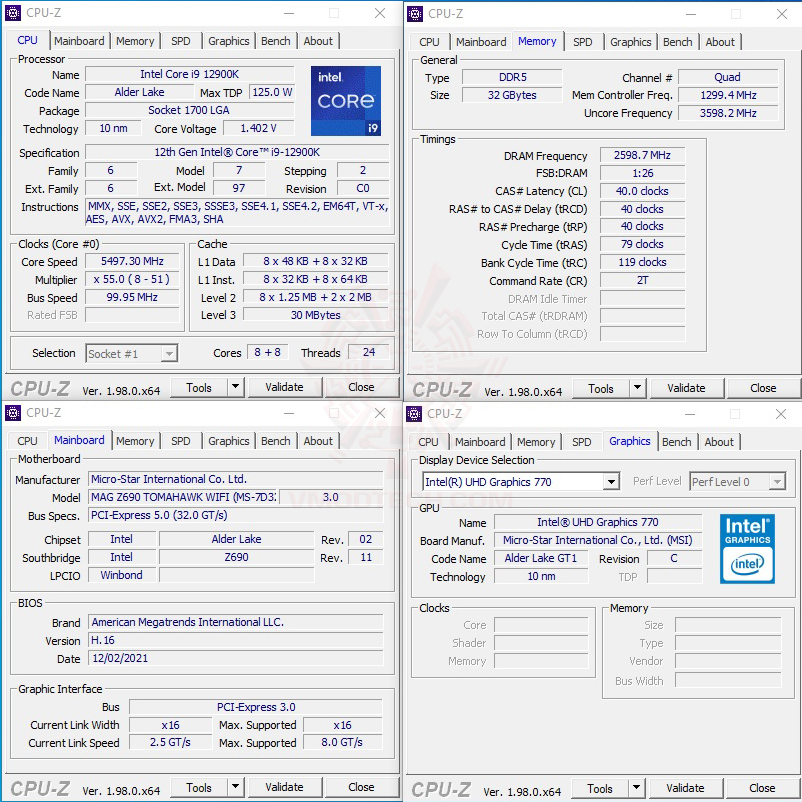Click the CPU-Z app icon in the CPU window title bar
The image size is (802, 802).
(13, 13)
